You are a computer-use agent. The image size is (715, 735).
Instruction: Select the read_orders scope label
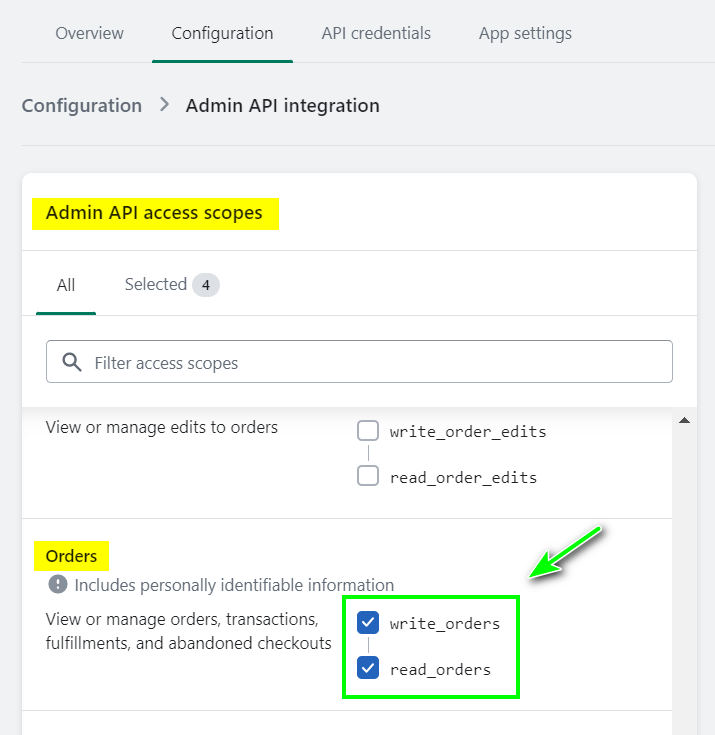pos(440,669)
